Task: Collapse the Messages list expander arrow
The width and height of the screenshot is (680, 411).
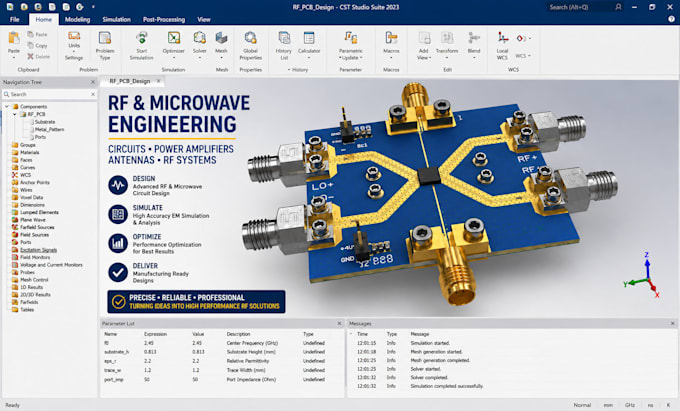Action: point(351,334)
